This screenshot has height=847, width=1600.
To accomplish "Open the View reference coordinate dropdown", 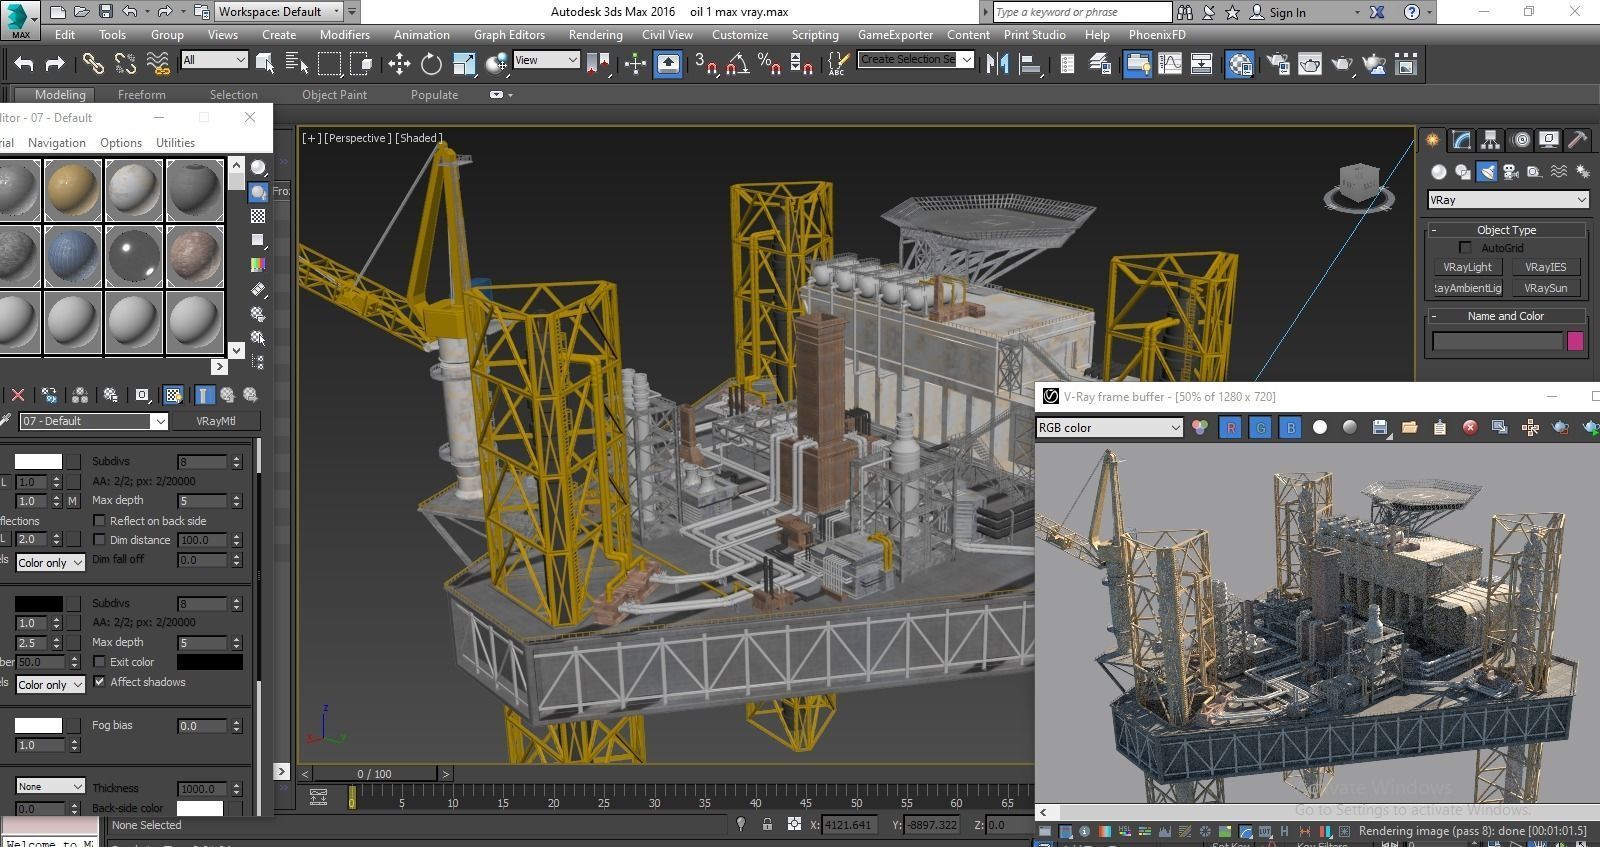I will click(x=546, y=60).
